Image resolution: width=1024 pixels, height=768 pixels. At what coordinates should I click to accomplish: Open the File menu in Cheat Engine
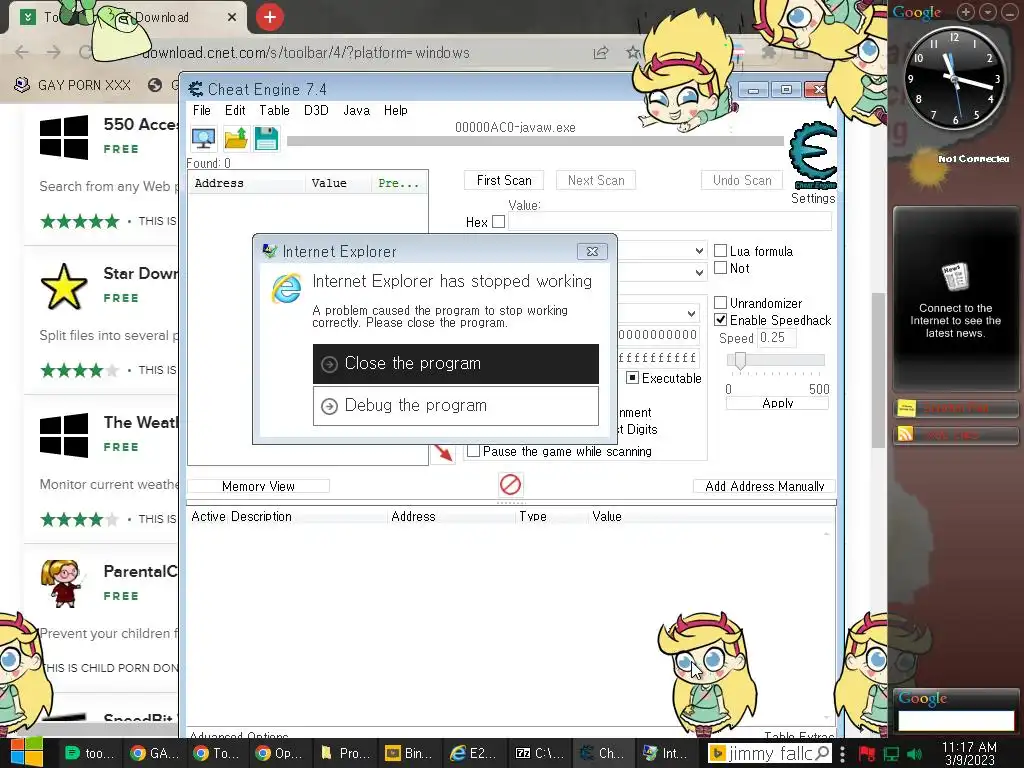[x=202, y=110]
